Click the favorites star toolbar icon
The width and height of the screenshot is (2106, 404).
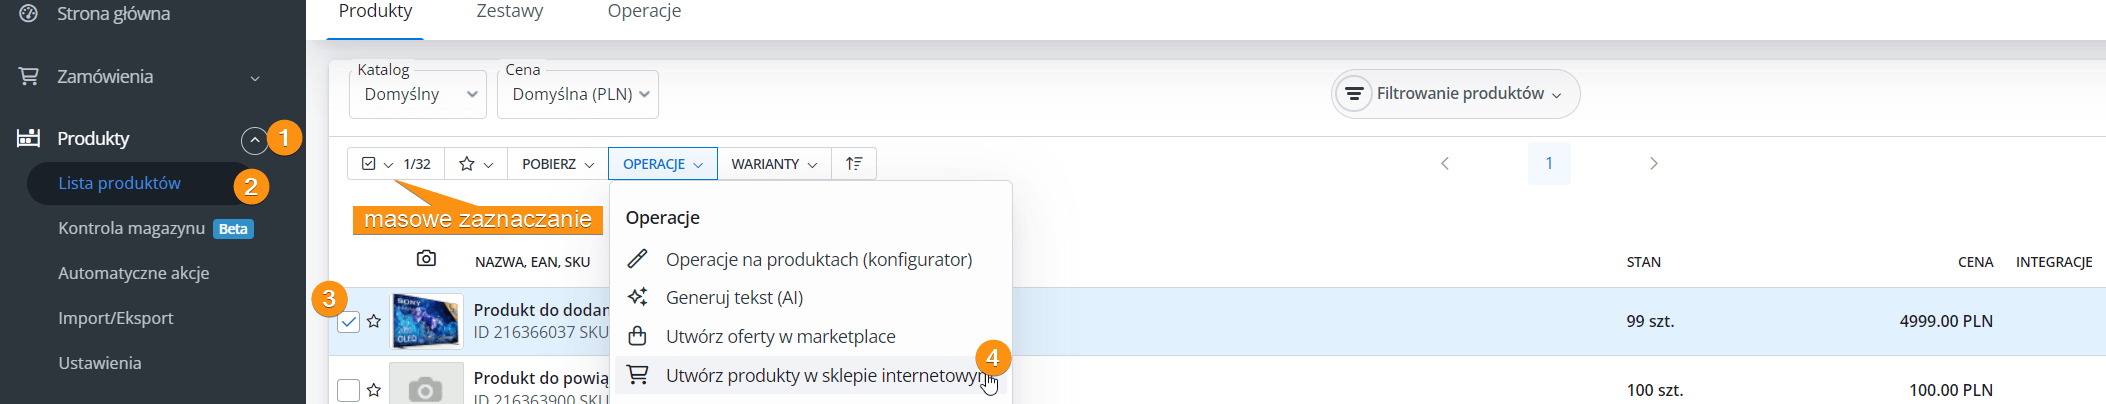tap(466, 163)
